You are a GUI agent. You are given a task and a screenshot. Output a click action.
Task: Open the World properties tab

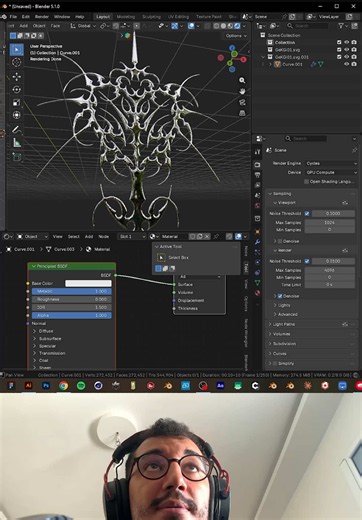point(257,206)
